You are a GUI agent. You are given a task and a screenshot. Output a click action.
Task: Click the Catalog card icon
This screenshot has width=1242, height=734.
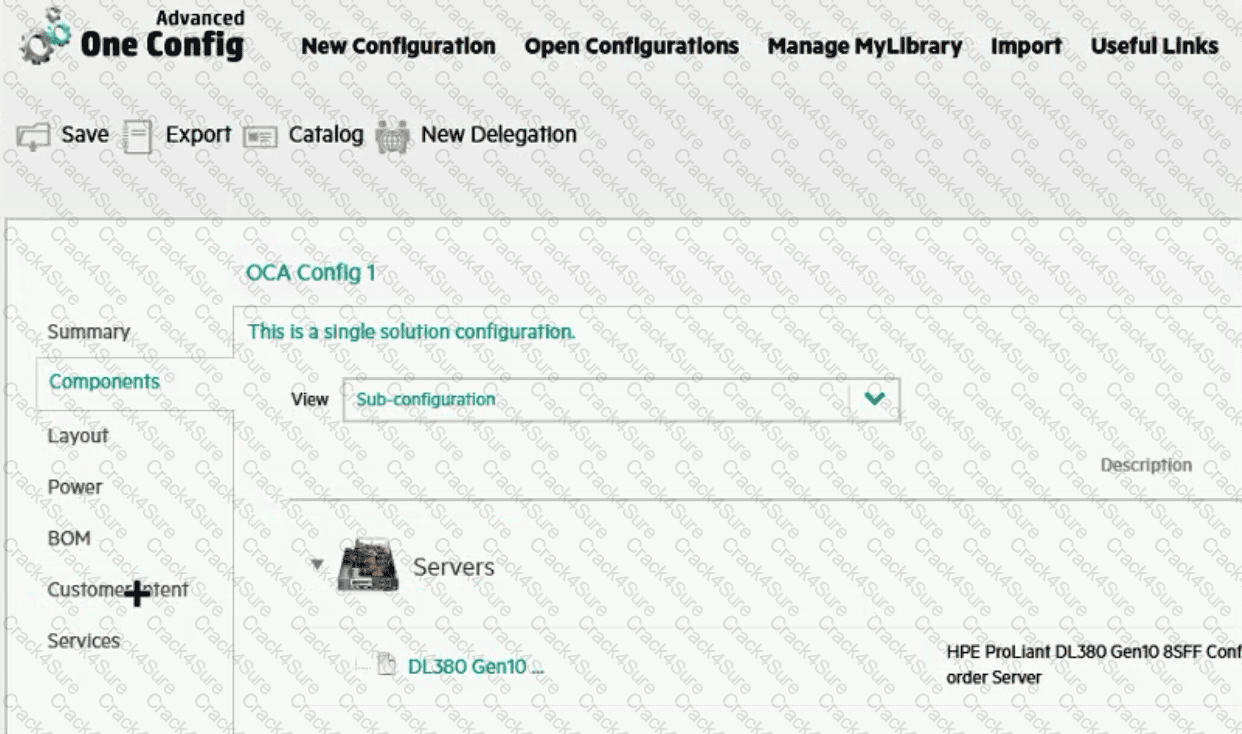260,137
